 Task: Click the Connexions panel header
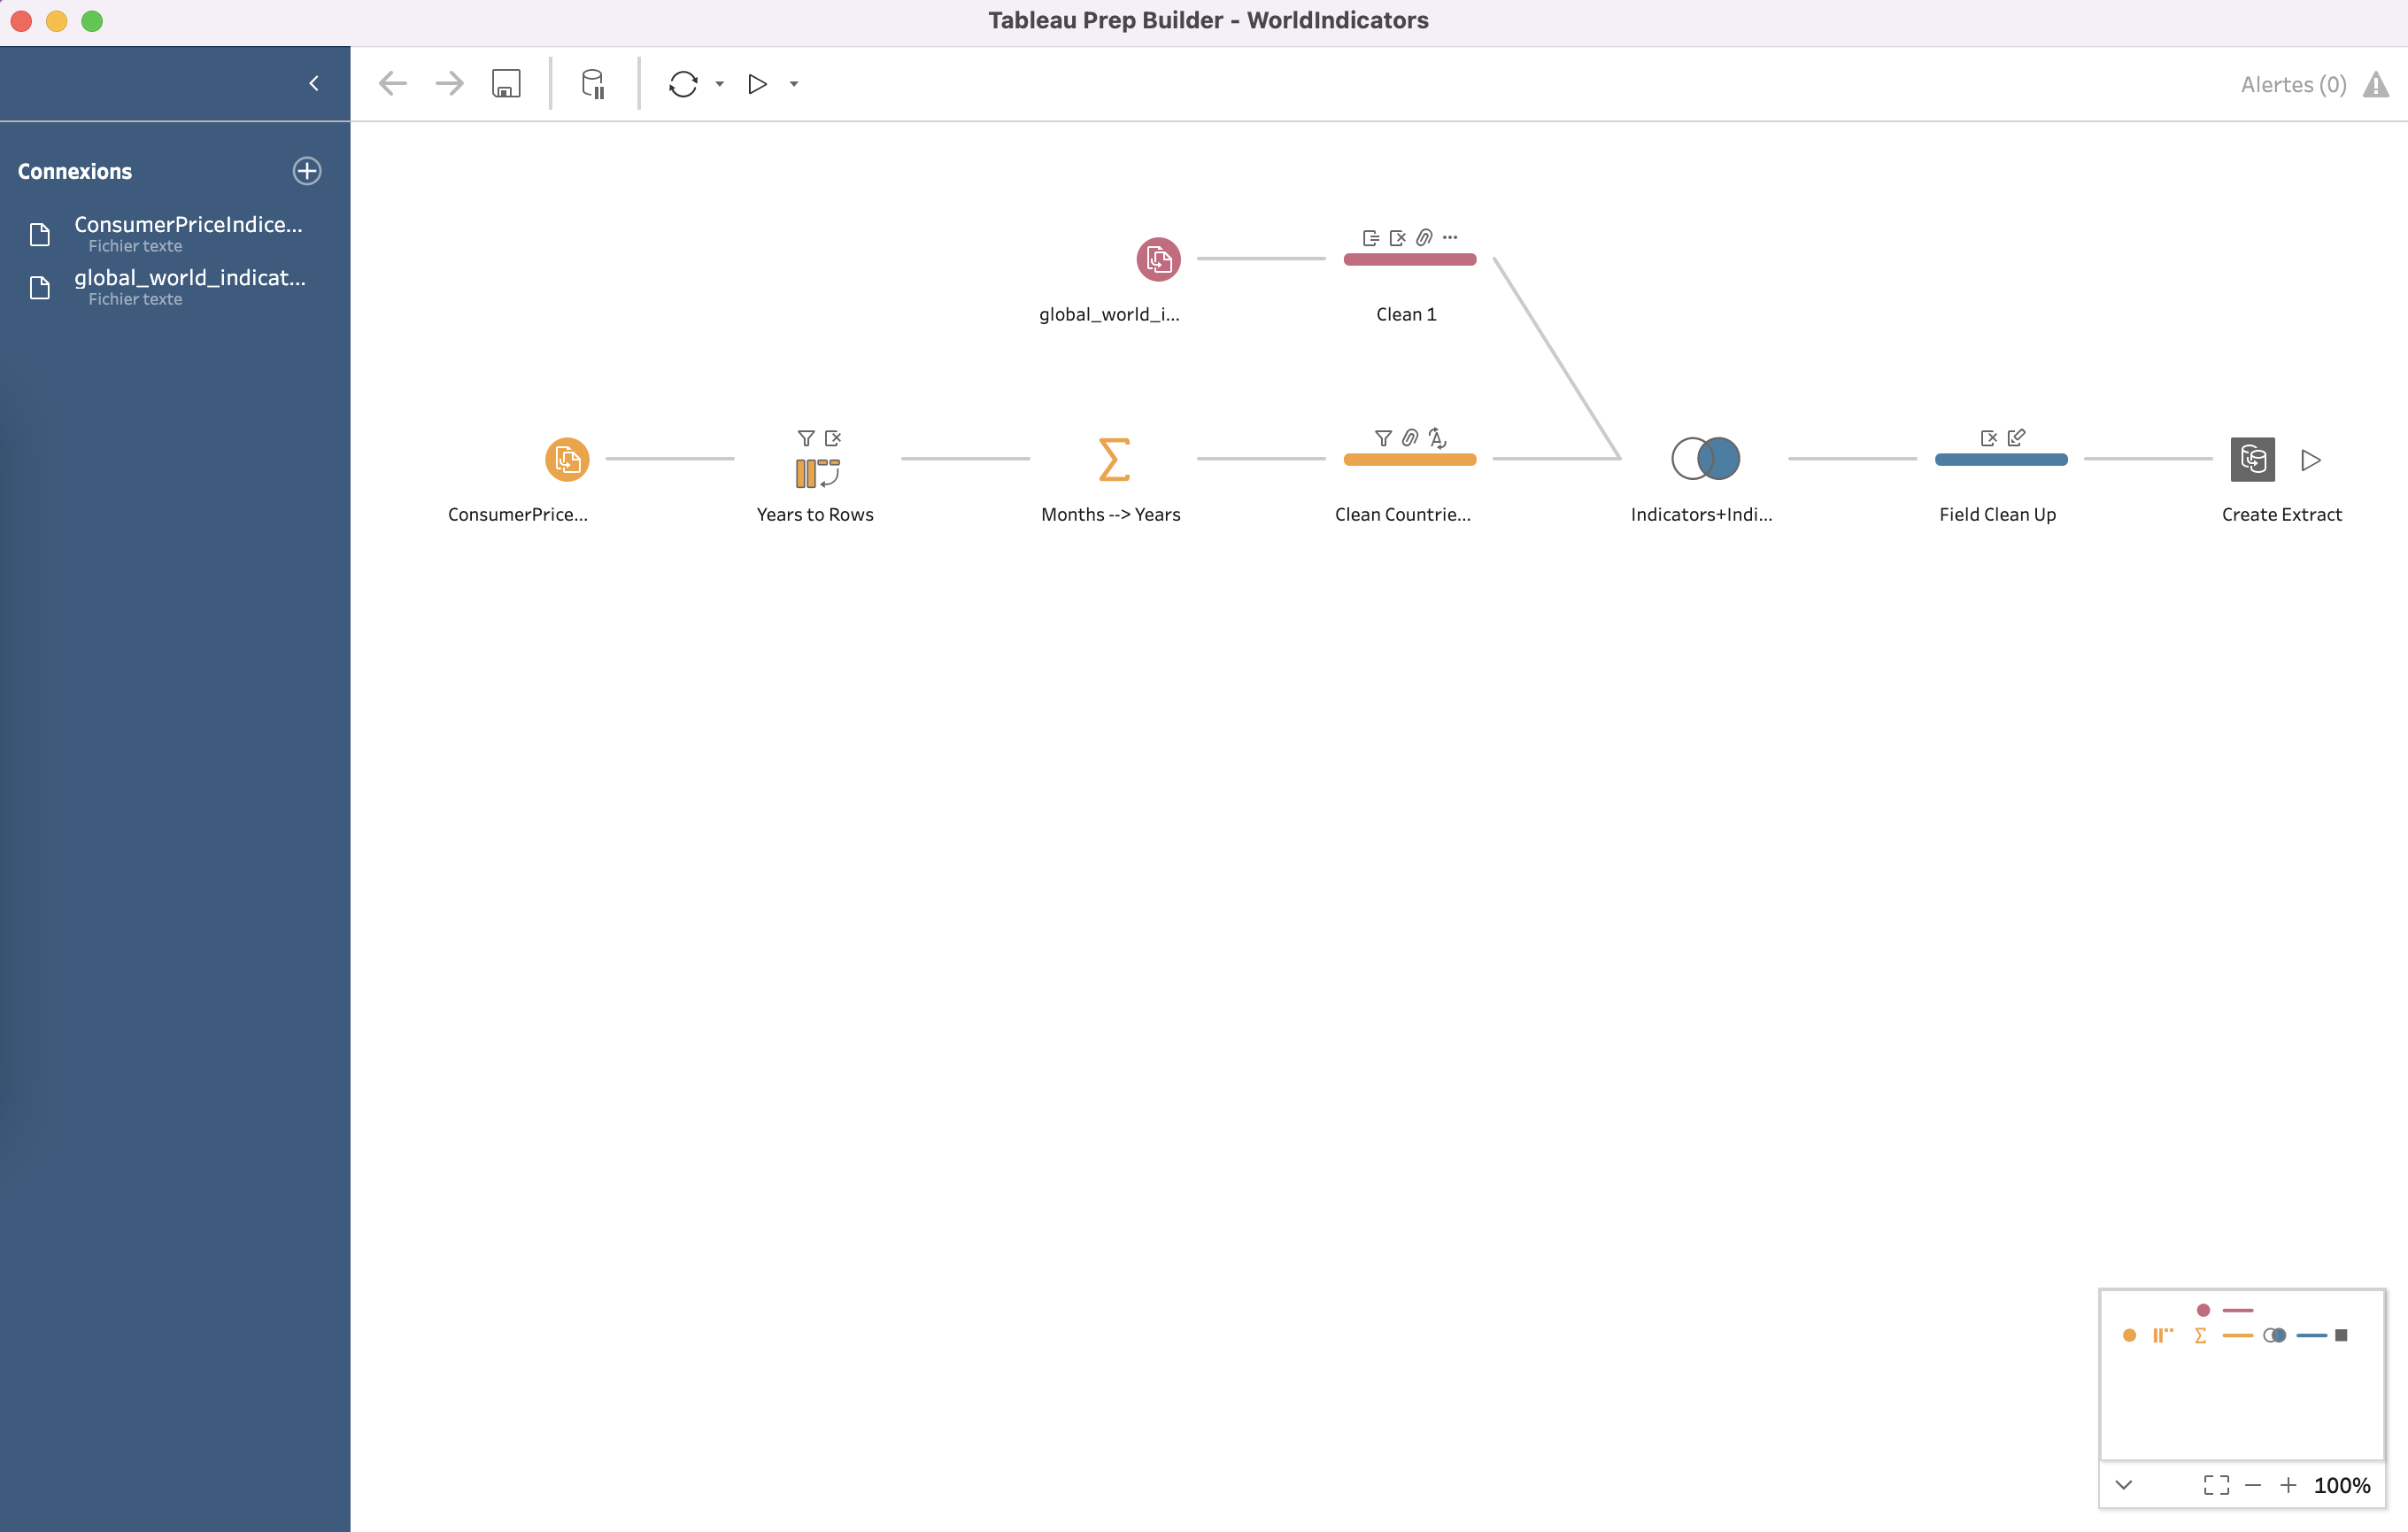point(75,171)
